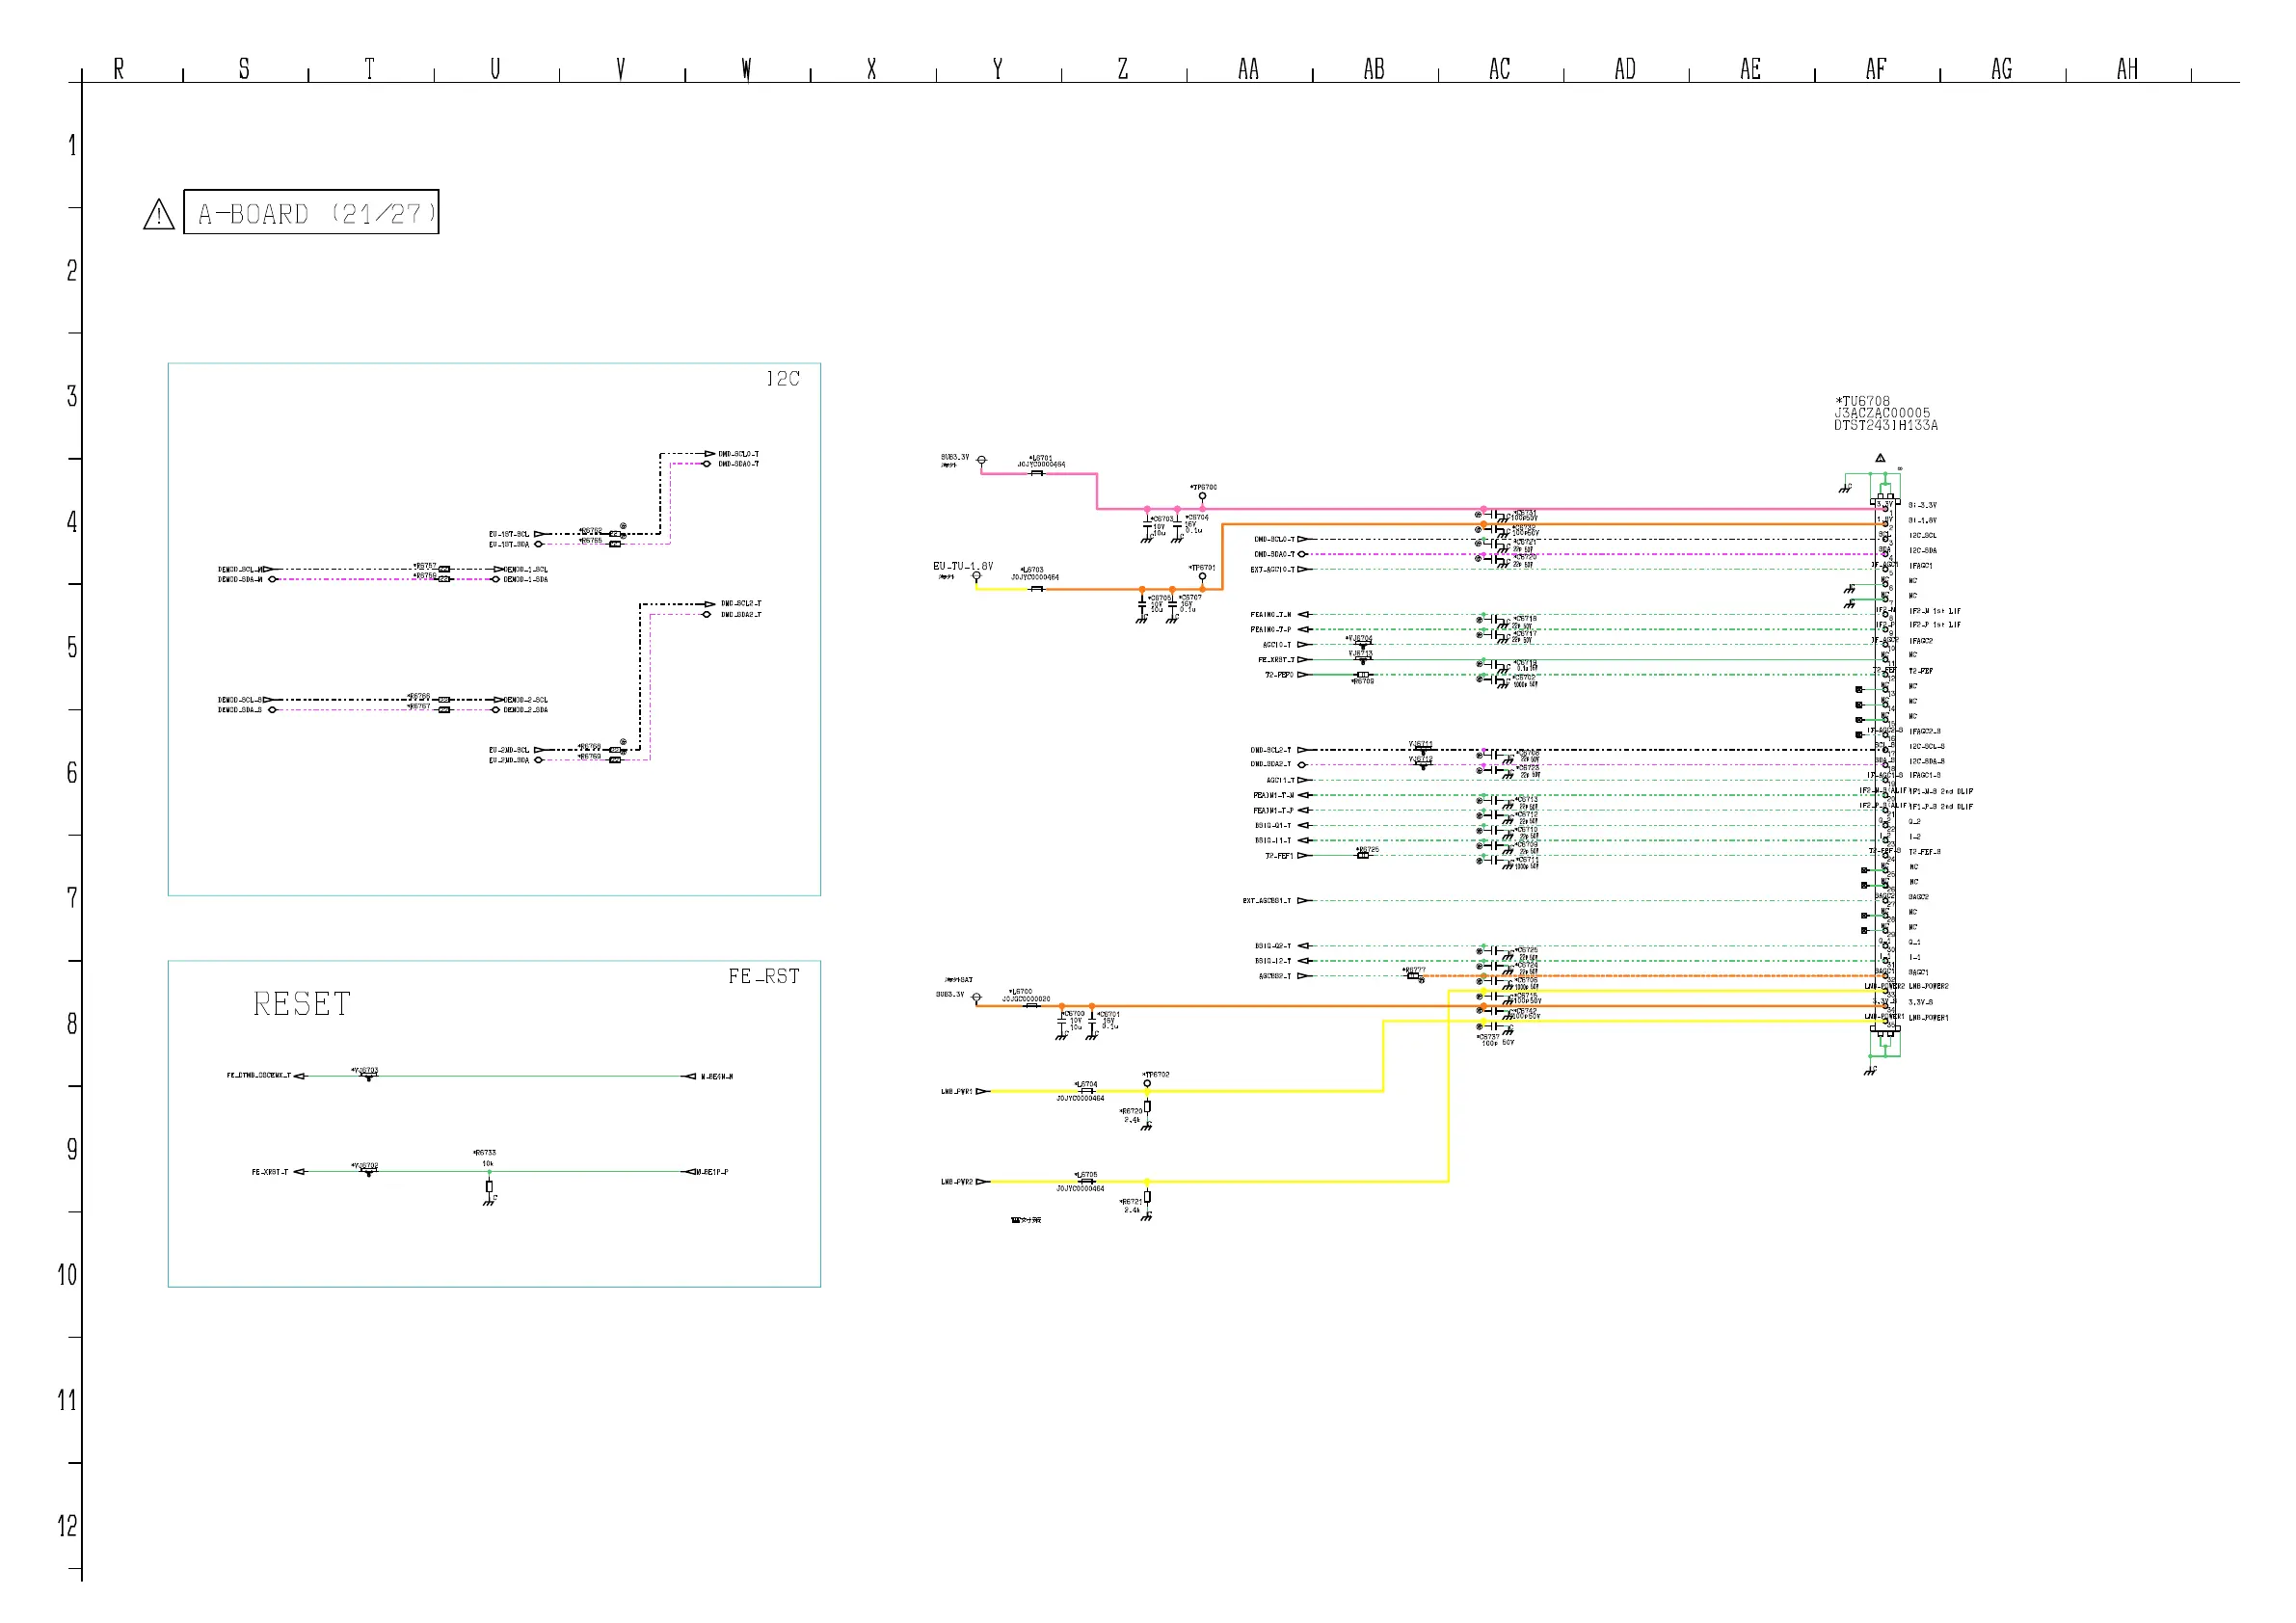2296x1623 pixels.
Task: Click the TP6700 test point circle
Action: click(1202, 496)
